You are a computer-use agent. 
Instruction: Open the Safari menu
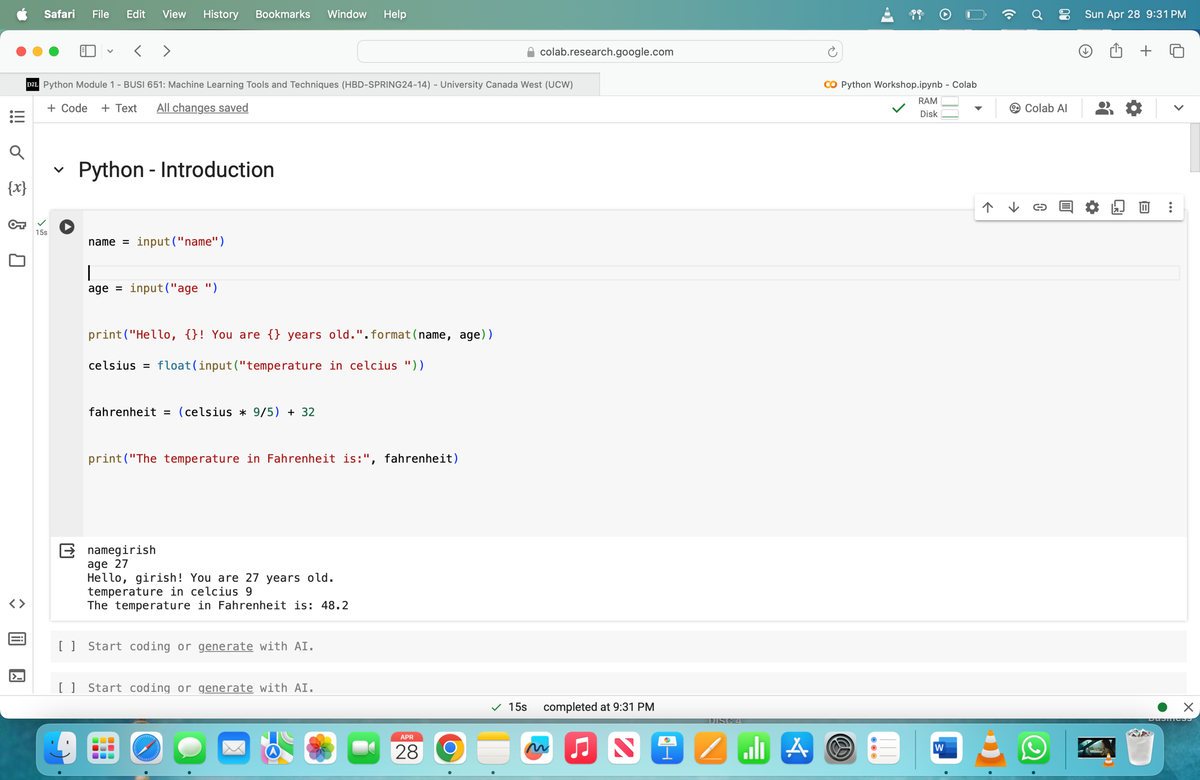59,14
